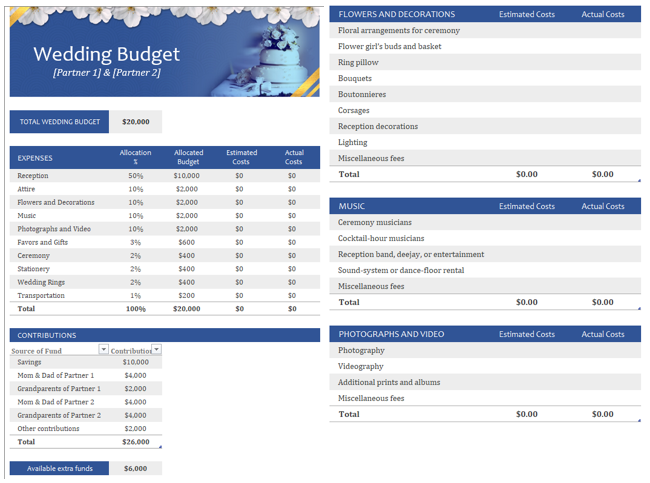Screen dimensions: 650x483
Task: Select the Ring pillow row
Action: tap(485, 62)
